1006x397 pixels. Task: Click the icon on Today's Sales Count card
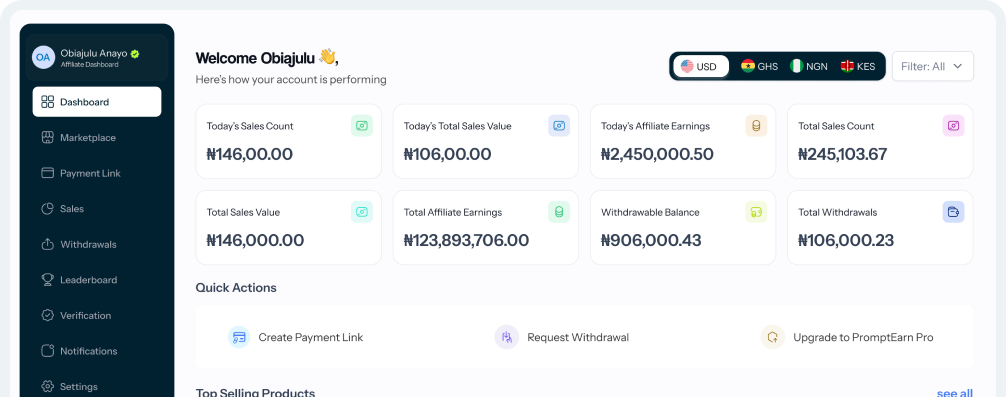[x=362, y=126]
